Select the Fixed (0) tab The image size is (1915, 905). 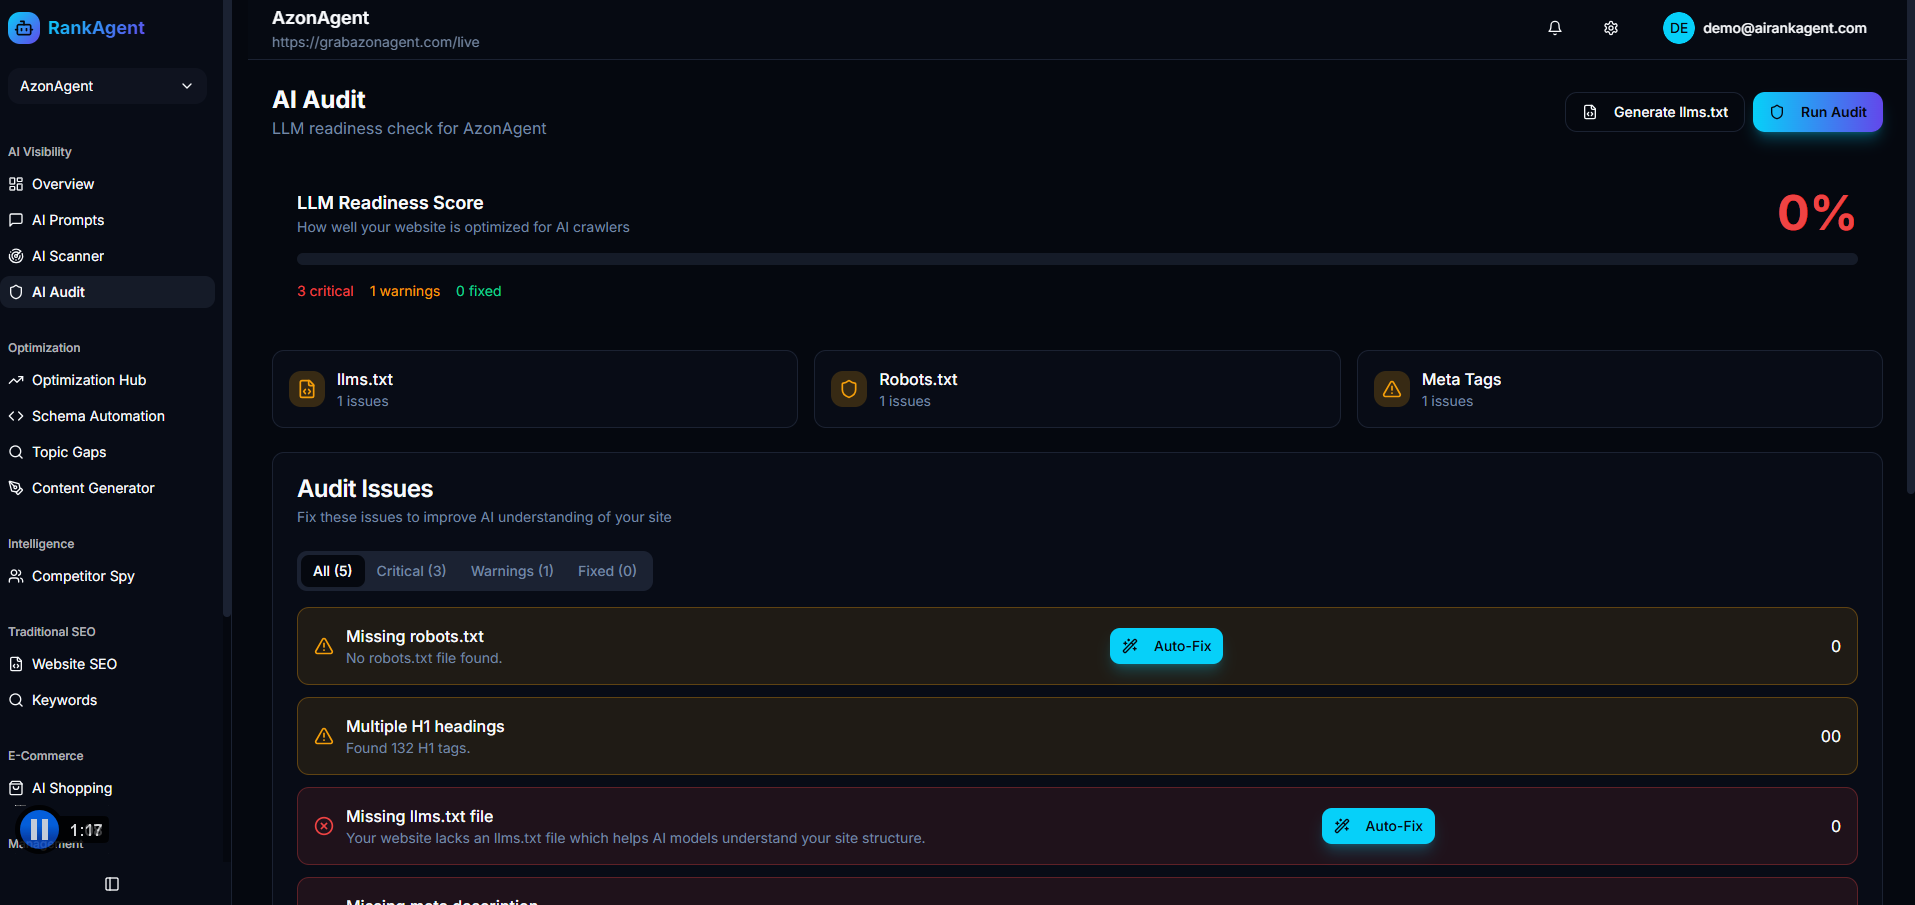point(607,571)
